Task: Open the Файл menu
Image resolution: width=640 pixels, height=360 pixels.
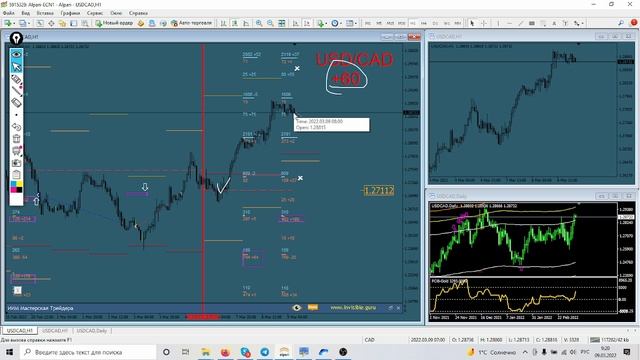Action: (x=9, y=13)
